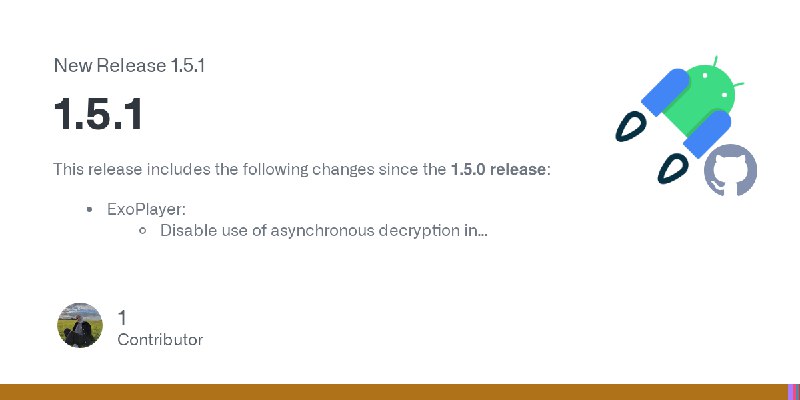This screenshot has width=800, height=400.
Task: Click the Contributor label
Action: [160, 340]
